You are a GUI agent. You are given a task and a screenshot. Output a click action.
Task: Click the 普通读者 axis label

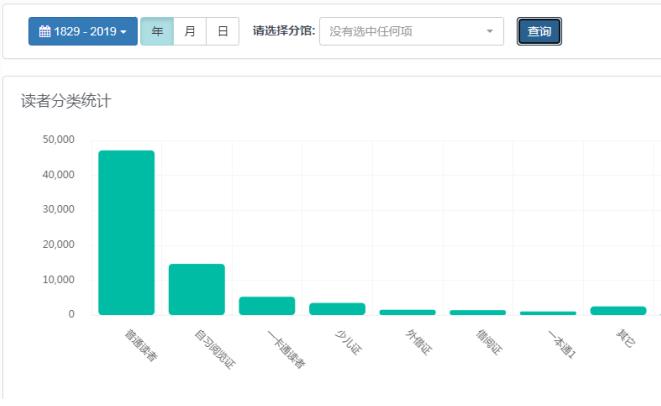point(140,344)
